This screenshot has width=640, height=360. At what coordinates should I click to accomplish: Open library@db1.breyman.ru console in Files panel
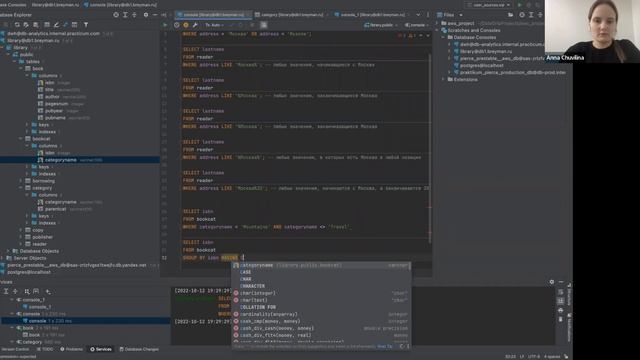click(x=486, y=51)
